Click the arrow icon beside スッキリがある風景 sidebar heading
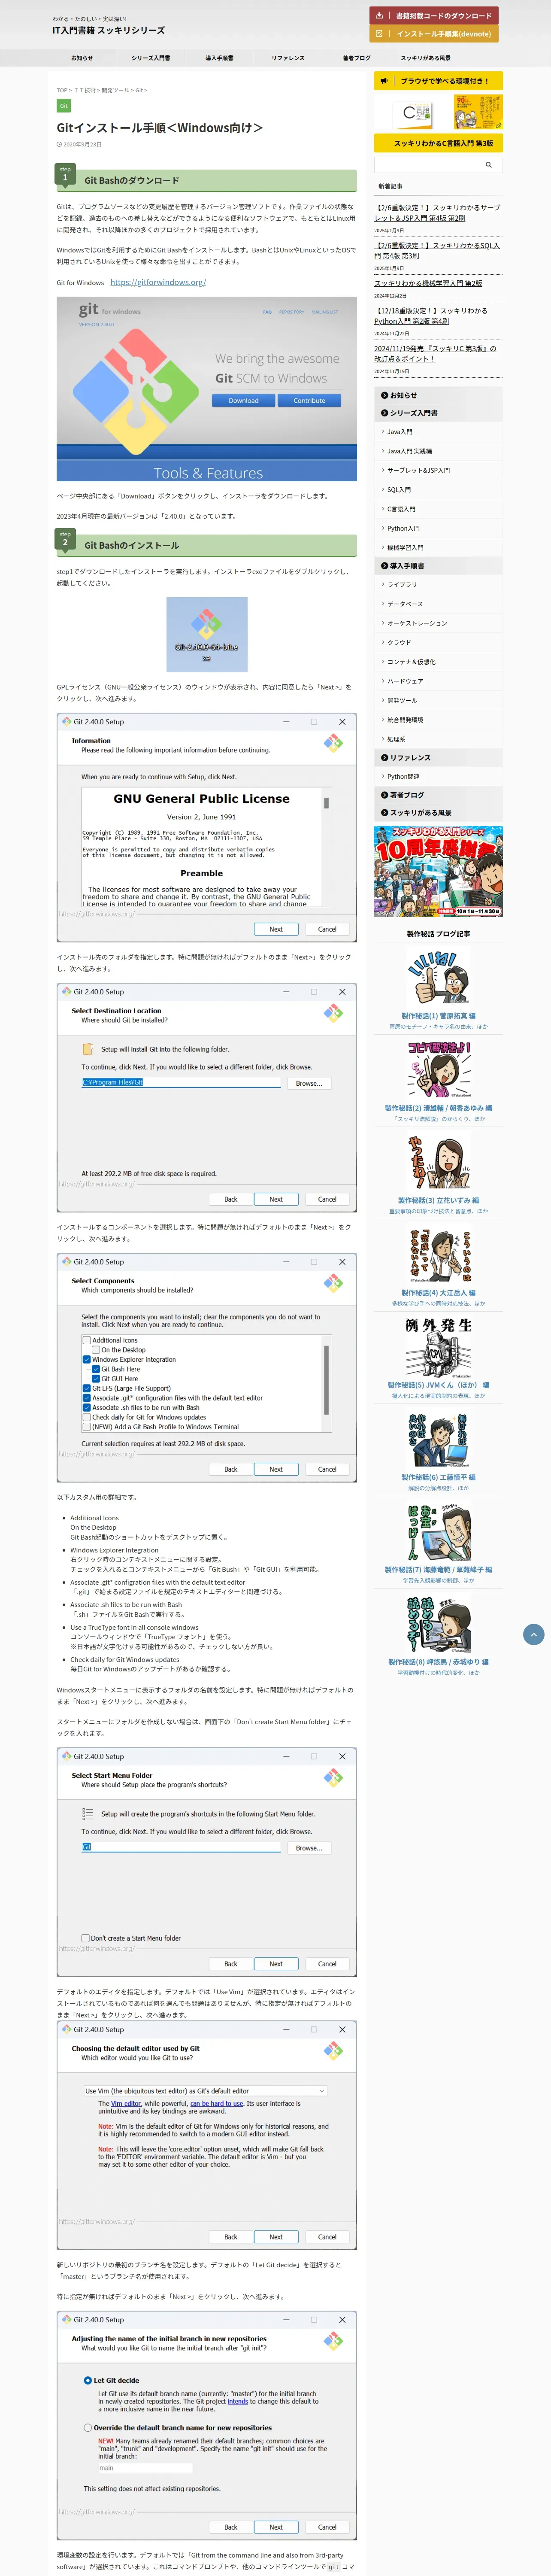Image resolution: width=551 pixels, height=2576 pixels. 384,813
